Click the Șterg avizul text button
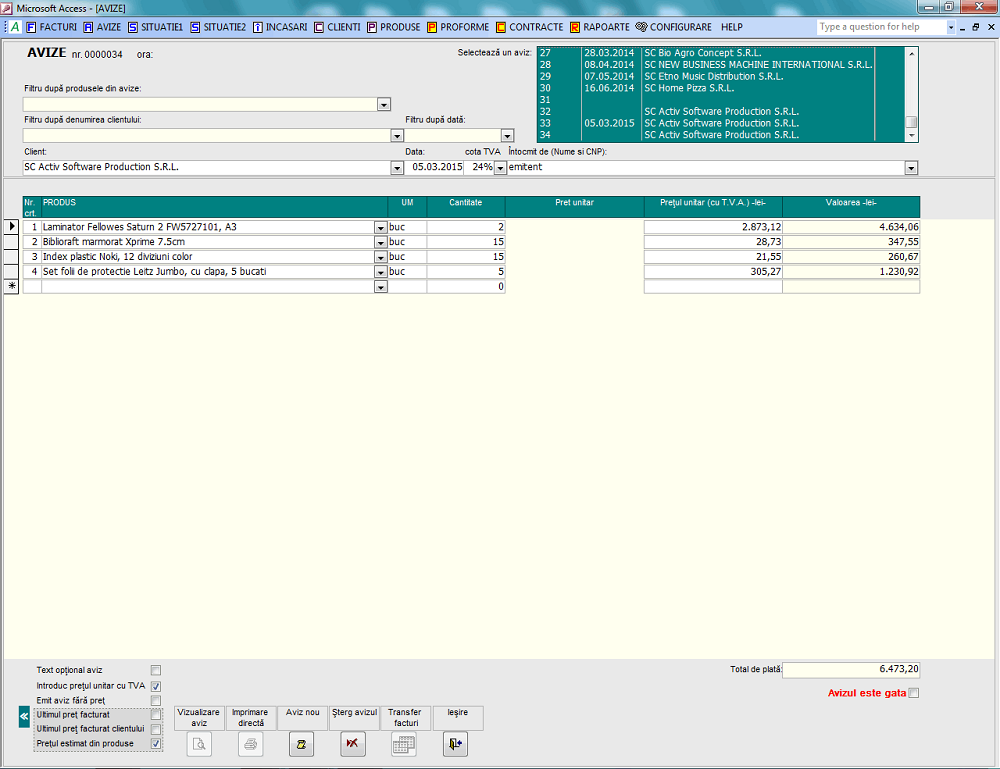1000x769 pixels. tap(354, 717)
